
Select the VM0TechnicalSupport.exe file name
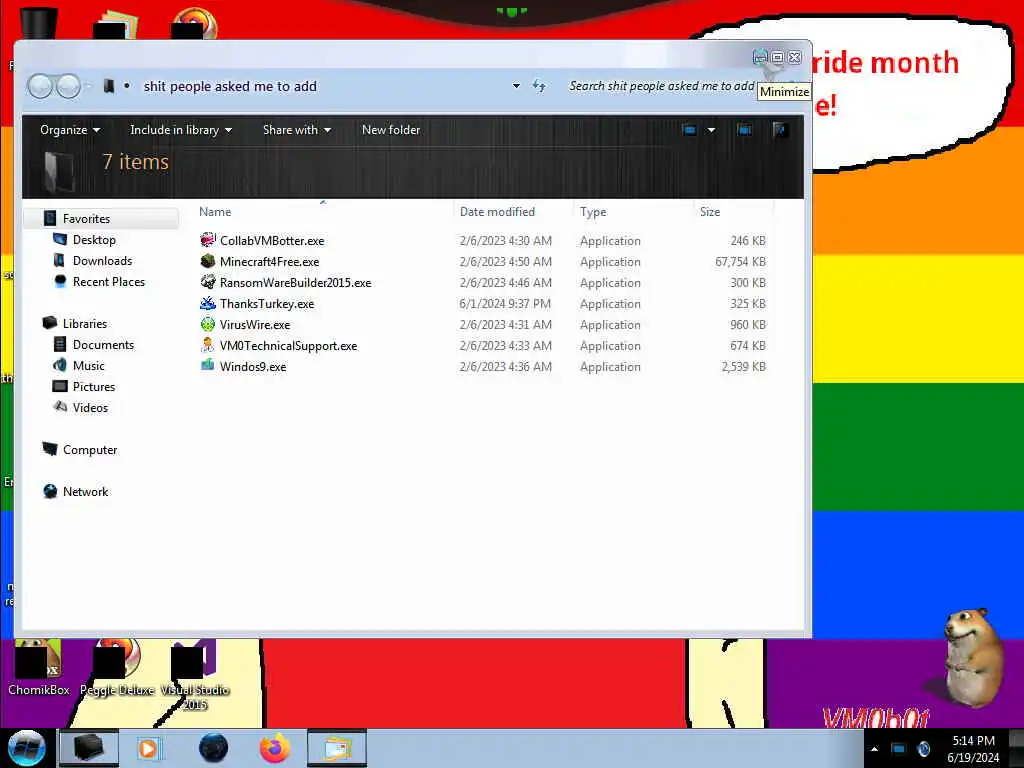[289, 345]
